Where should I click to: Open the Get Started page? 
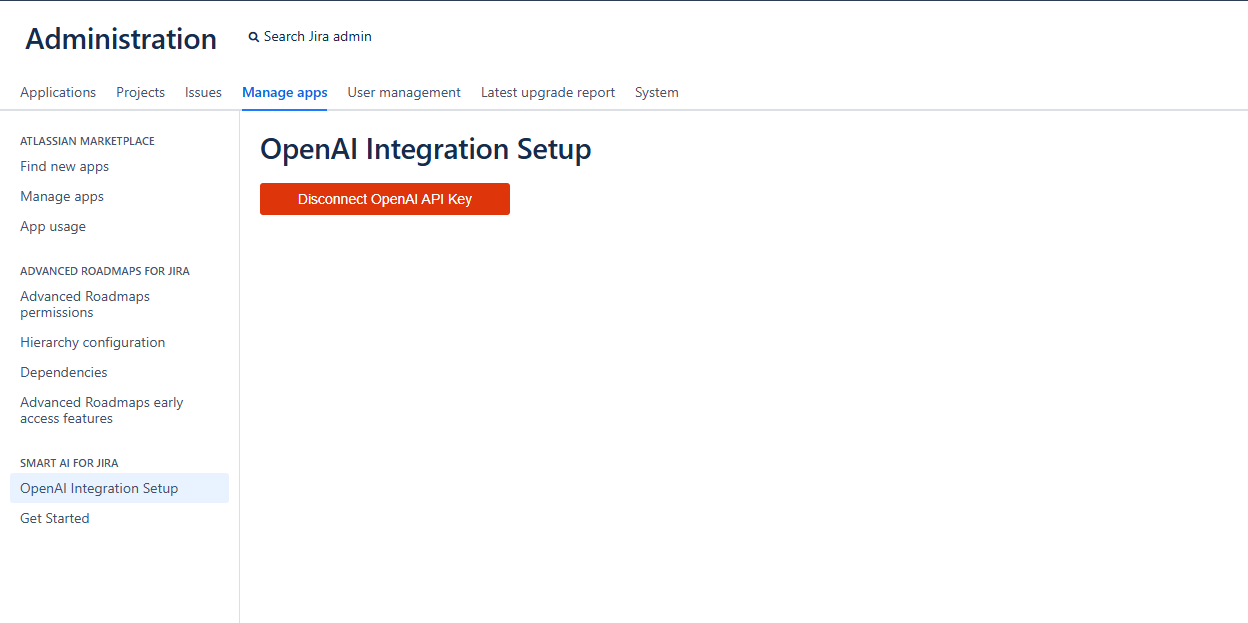(x=54, y=518)
